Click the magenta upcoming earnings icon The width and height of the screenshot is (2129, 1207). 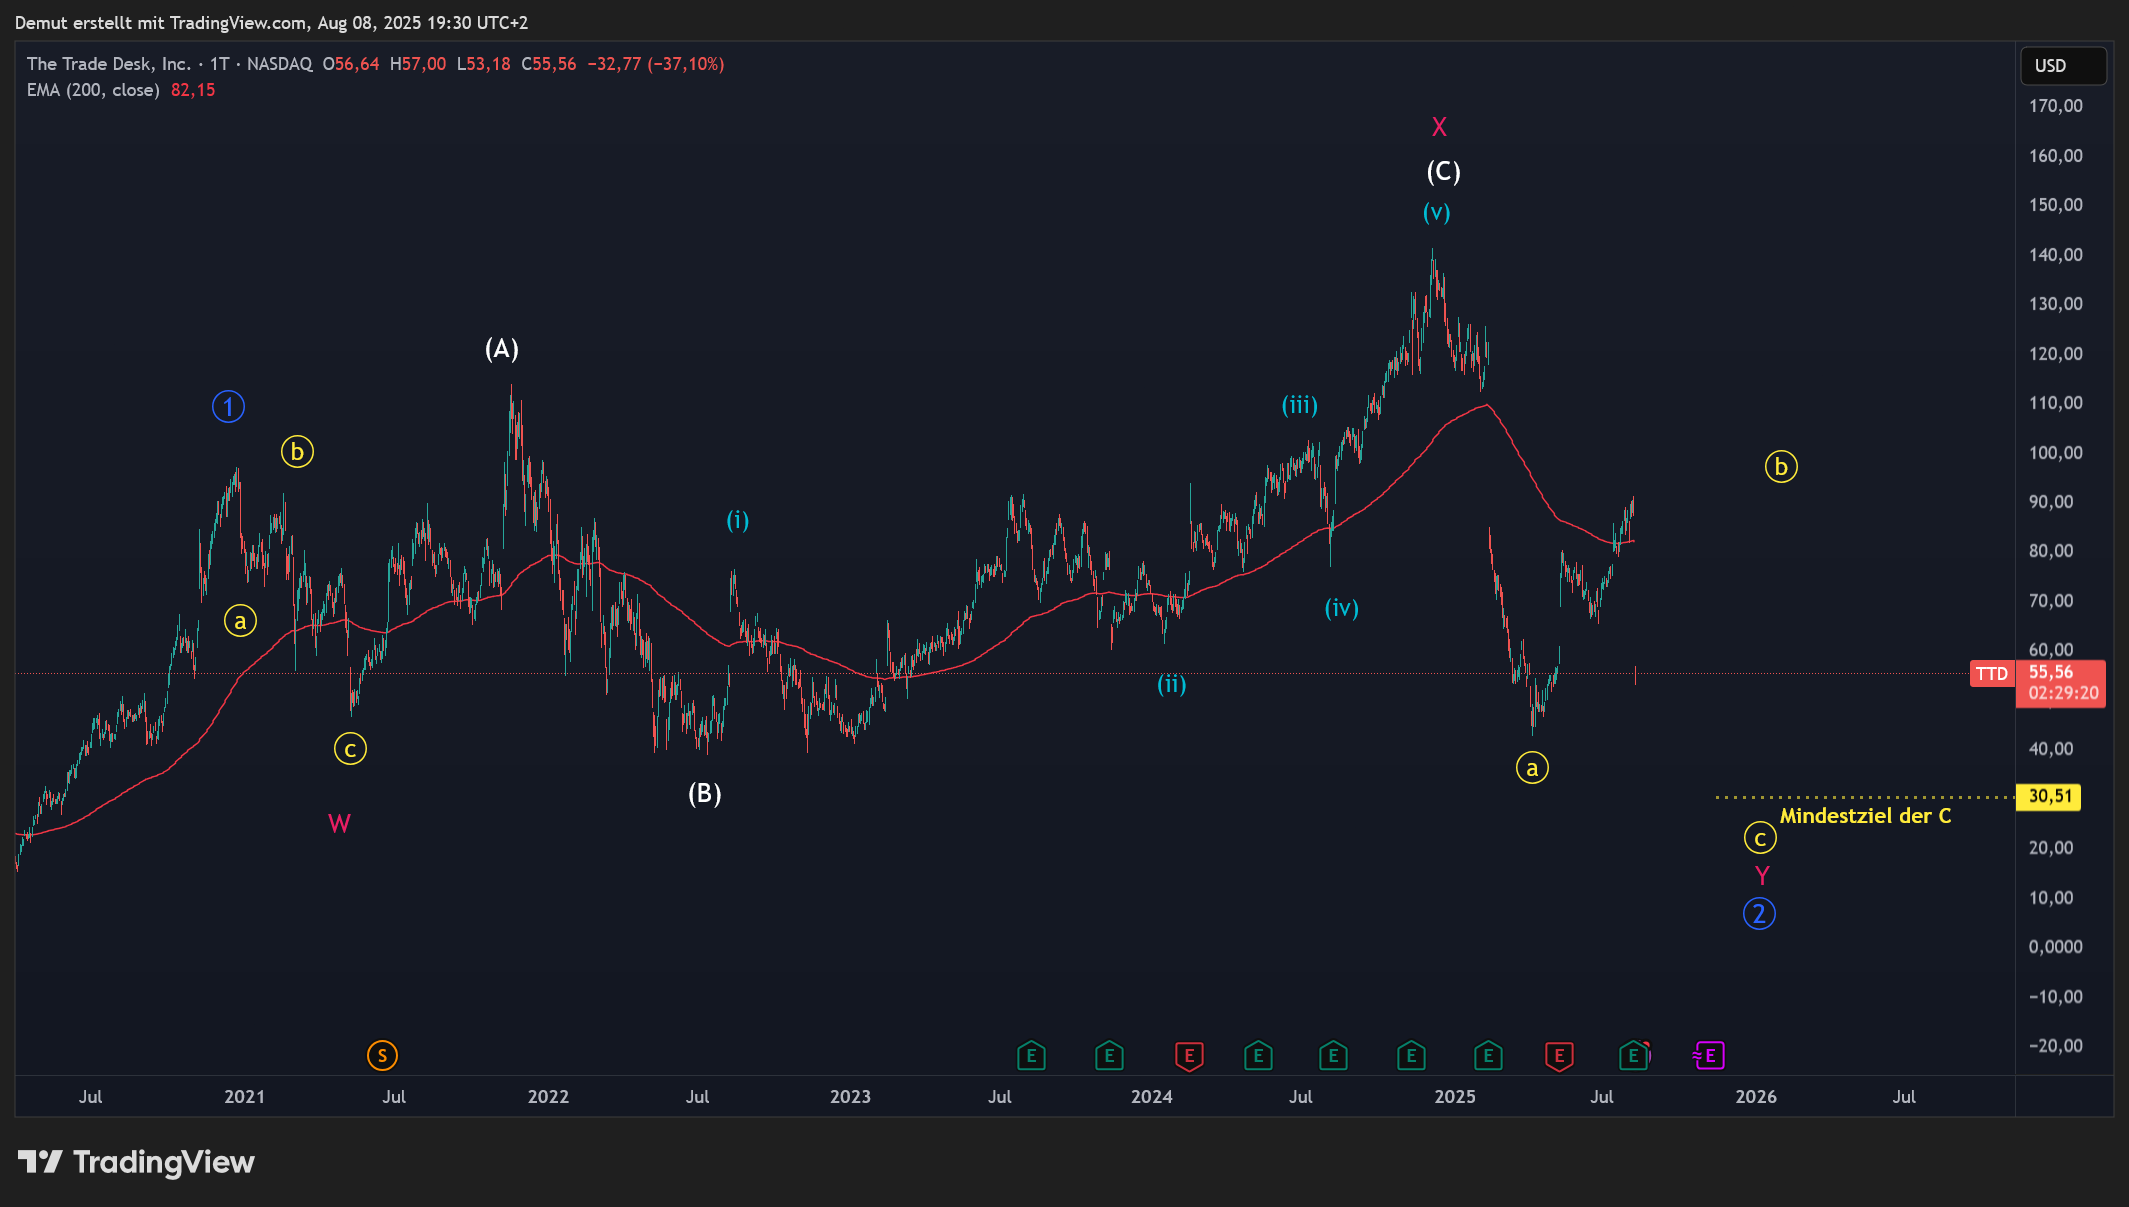(1709, 1055)
